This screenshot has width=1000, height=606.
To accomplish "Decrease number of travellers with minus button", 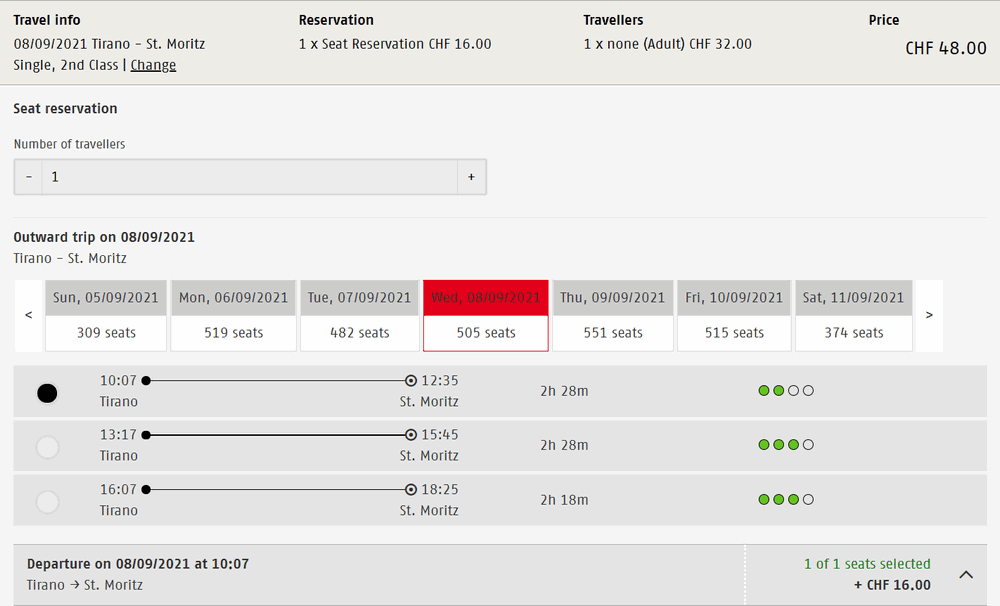I will click(x=28, y=177).
